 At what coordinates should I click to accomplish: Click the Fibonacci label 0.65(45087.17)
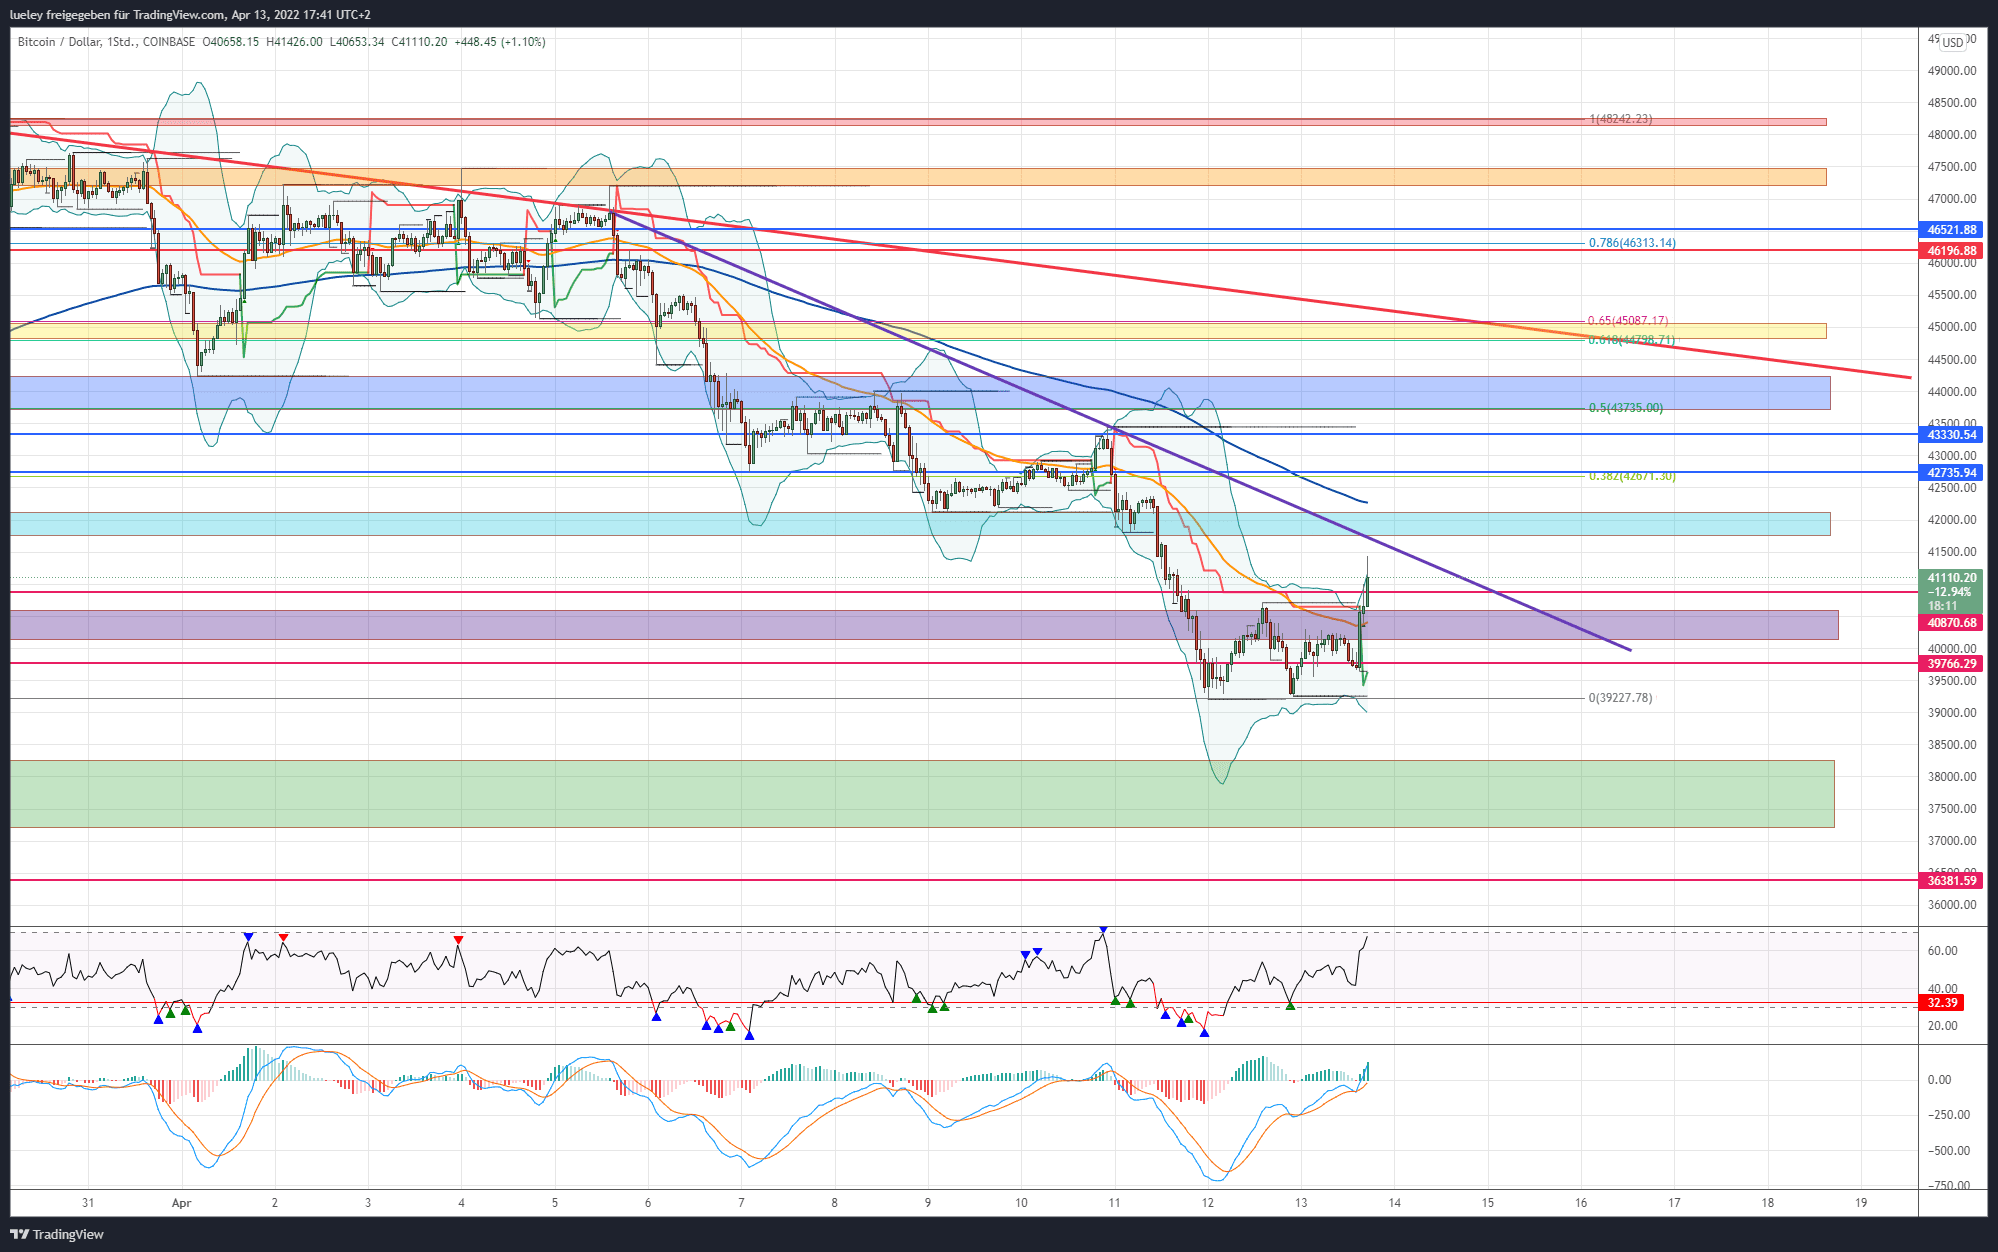click(x=1628, y=321)
